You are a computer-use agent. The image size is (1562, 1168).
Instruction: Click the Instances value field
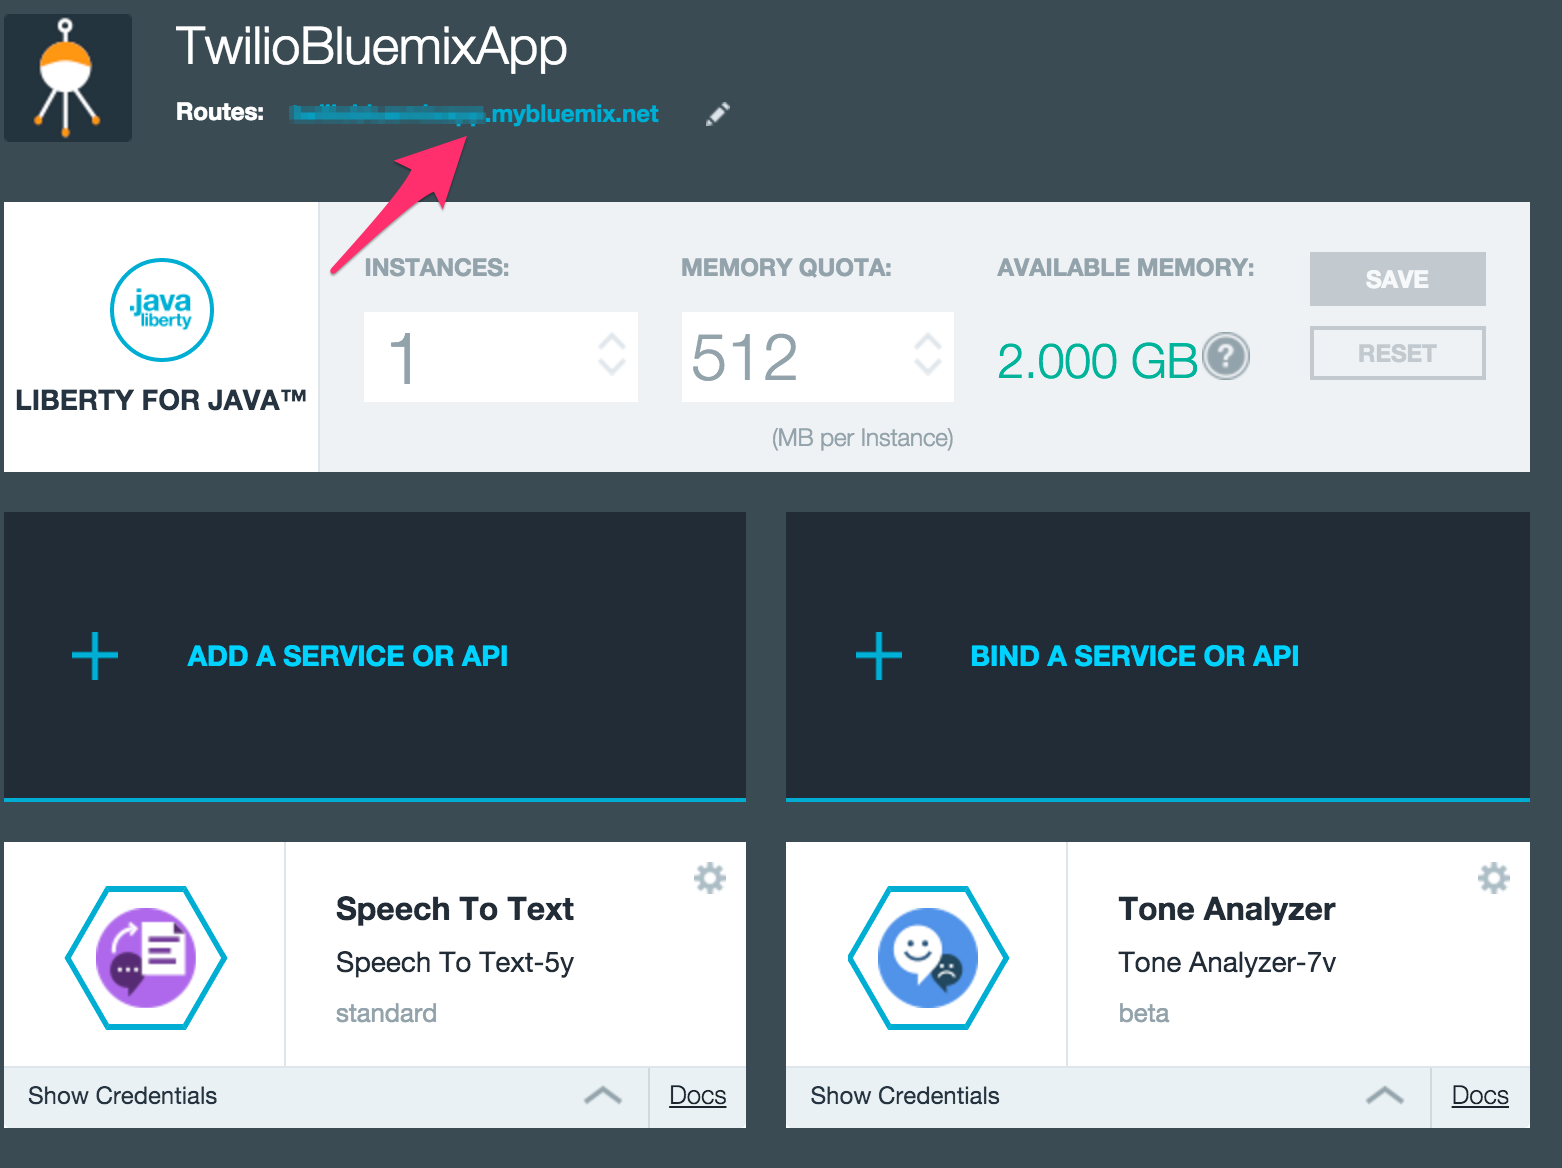[501, 357]
